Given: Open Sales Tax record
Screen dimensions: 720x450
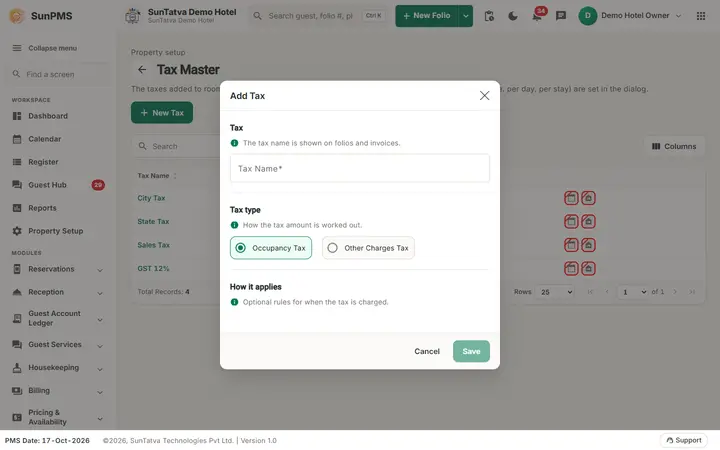Looking at the screenshot, I should [x=153, y=245].
